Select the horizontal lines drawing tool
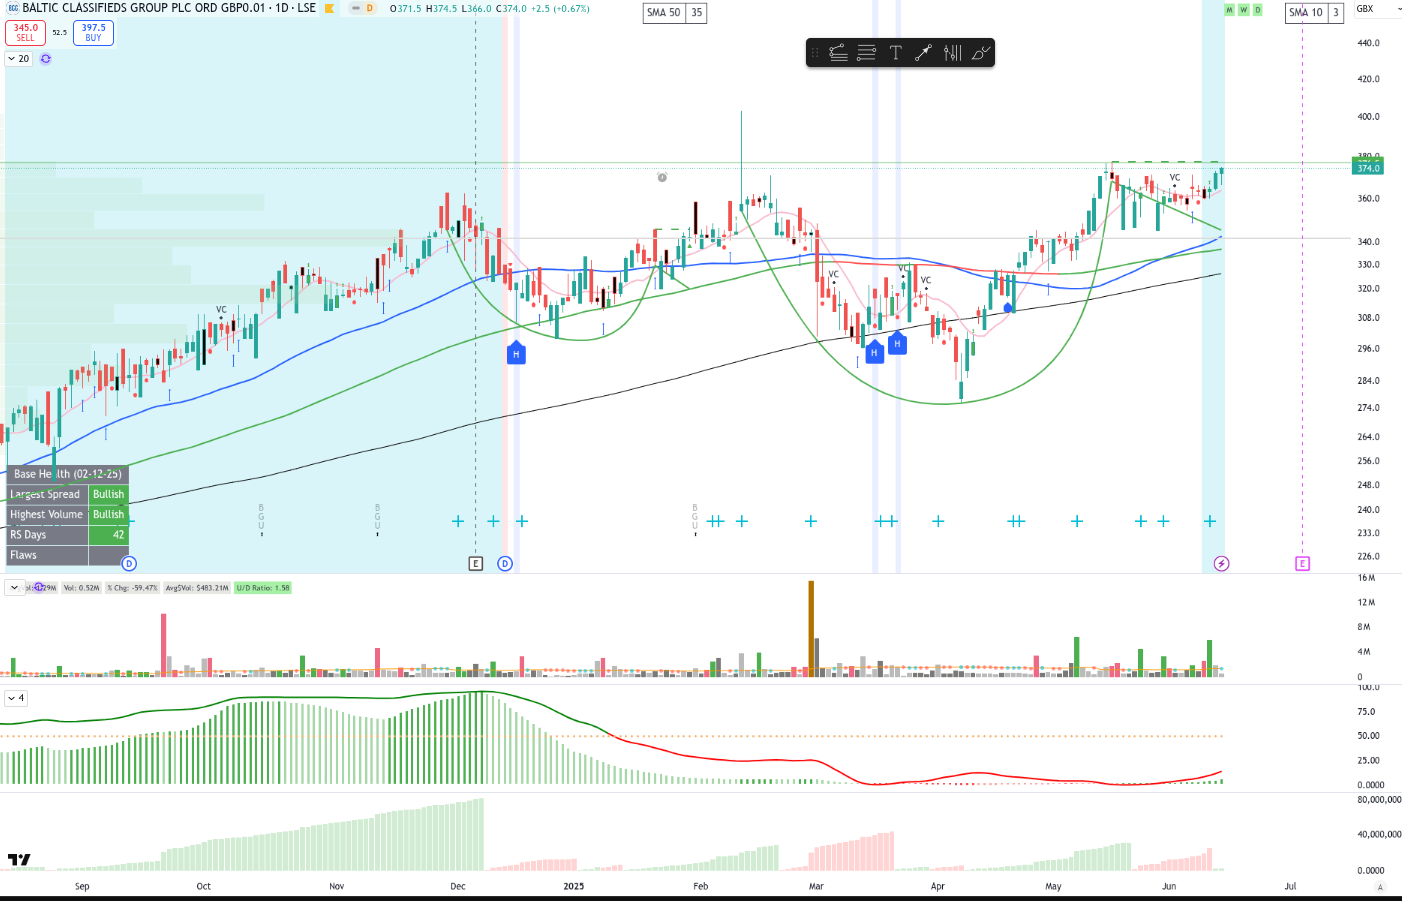Viewport: 1402px width, 901px height. [x=867, y=53]
